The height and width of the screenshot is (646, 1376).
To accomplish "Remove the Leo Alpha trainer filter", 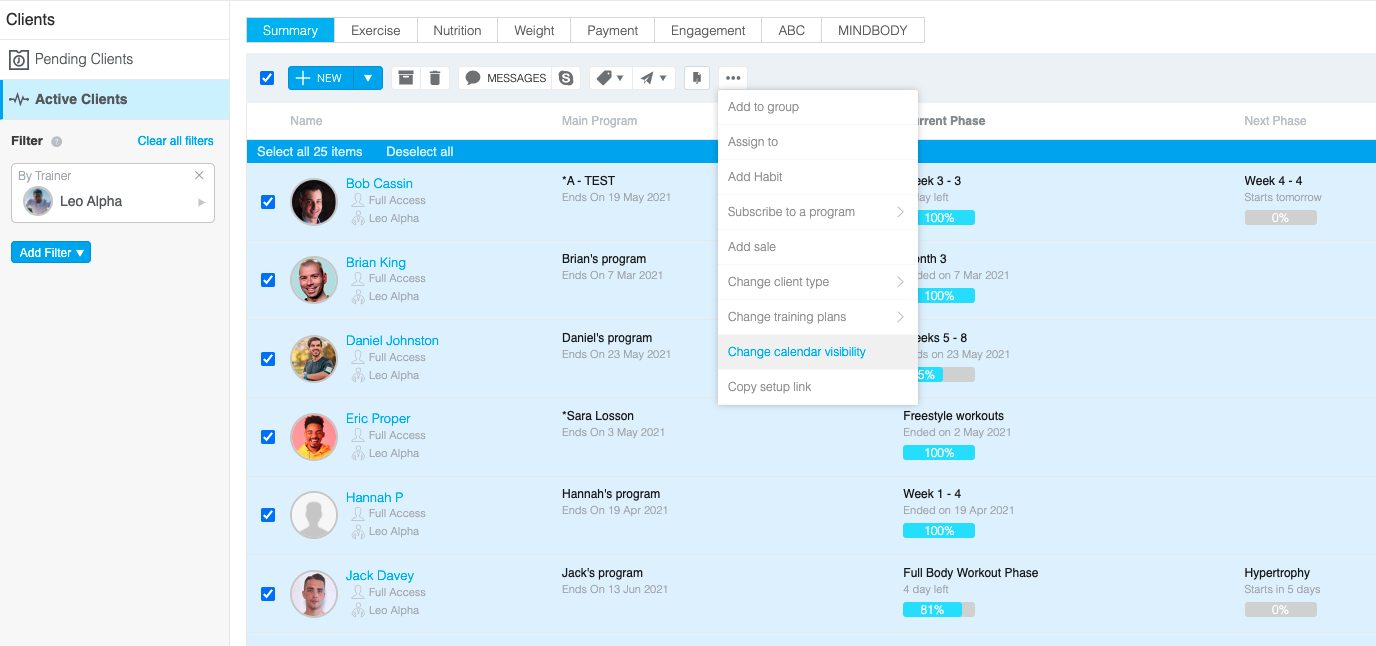I will (x=199, y=175).
